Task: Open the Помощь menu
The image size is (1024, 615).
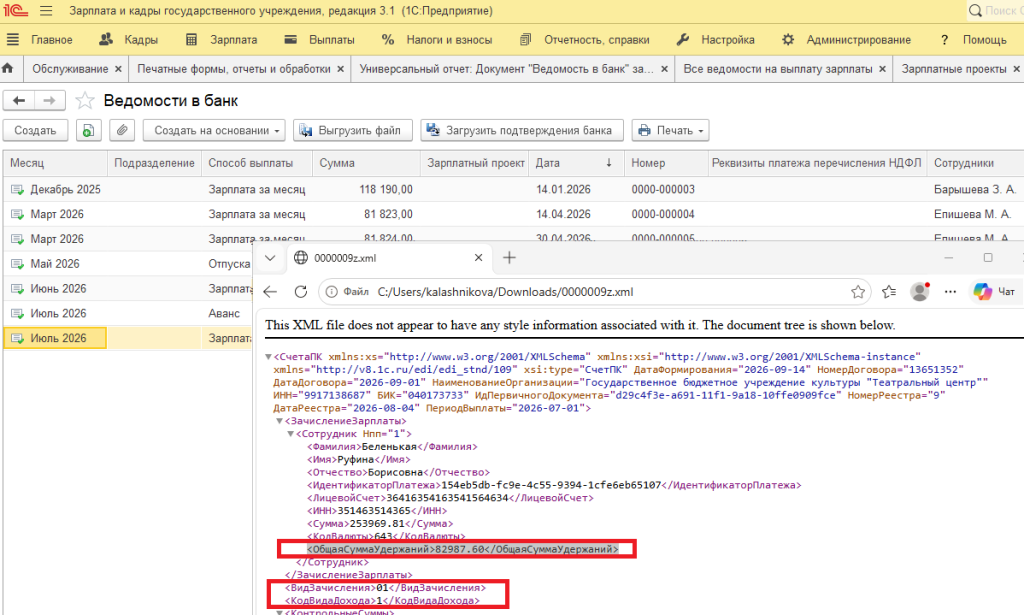Action: 974,40
